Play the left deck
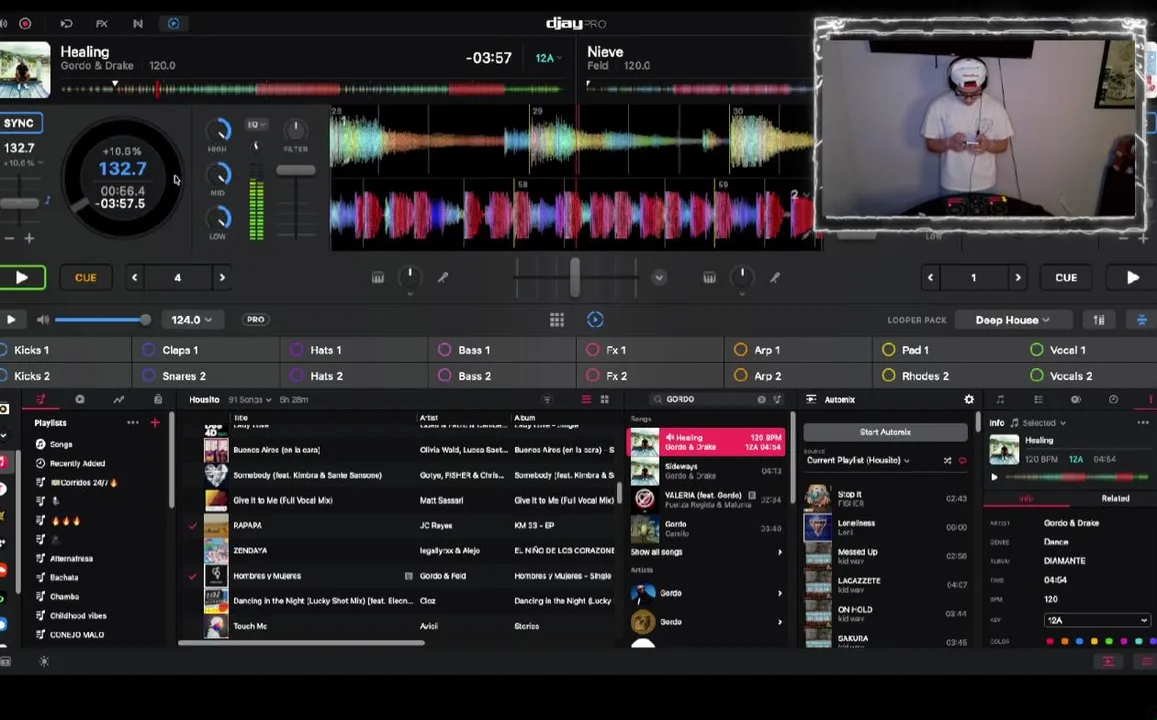Viewport: 1157px width, 720px height. click(x=22, y=277)
